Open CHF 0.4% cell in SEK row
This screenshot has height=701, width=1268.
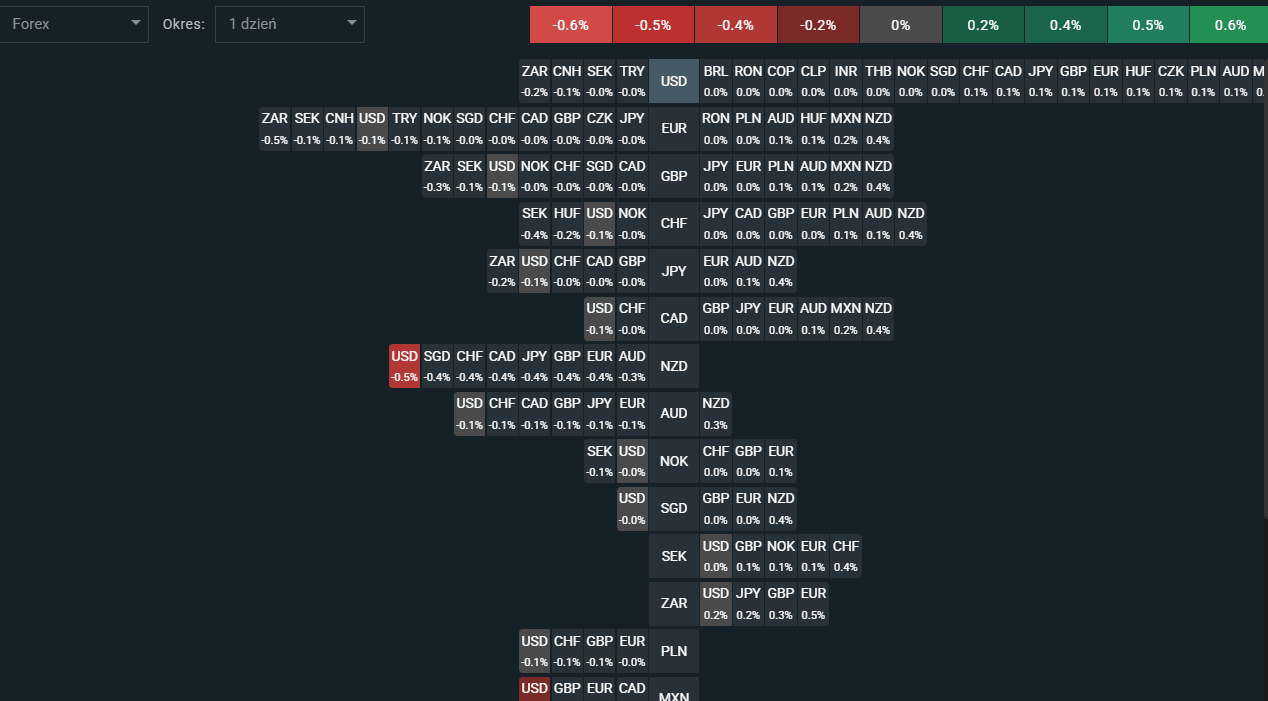pos(845,556)
